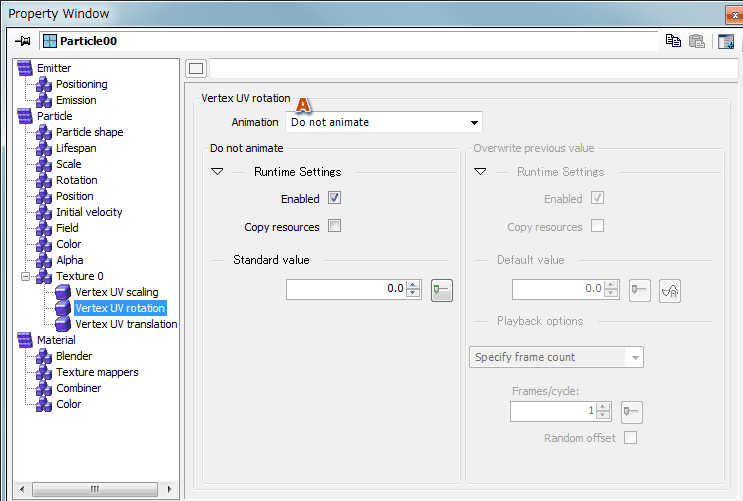Image resolution: width=743 pixels, height=501 pixels.
Task: Click the paste icon in the header
Action: [x=697, y=41]
